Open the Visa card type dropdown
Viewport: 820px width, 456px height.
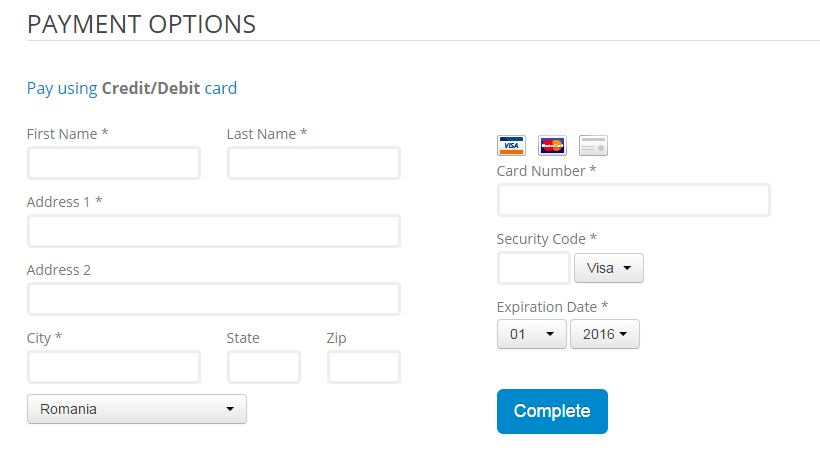[x=609, y=268]
